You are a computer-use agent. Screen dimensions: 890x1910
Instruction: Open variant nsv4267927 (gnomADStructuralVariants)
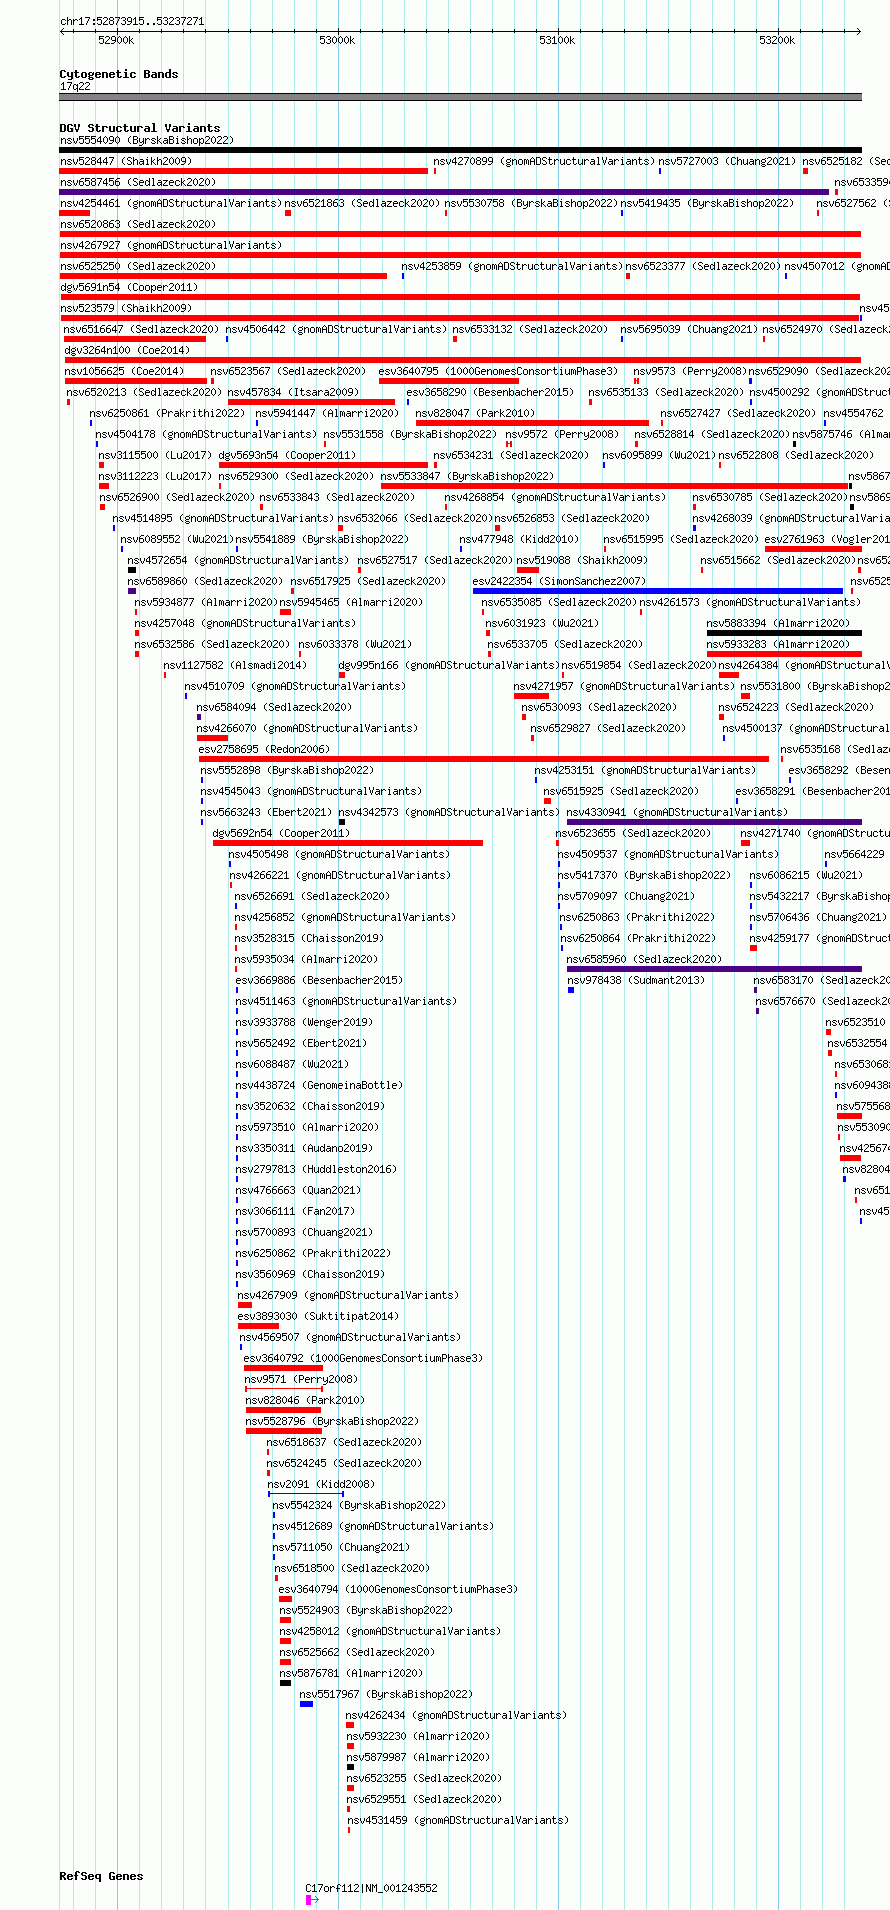(x=170, y=245)
